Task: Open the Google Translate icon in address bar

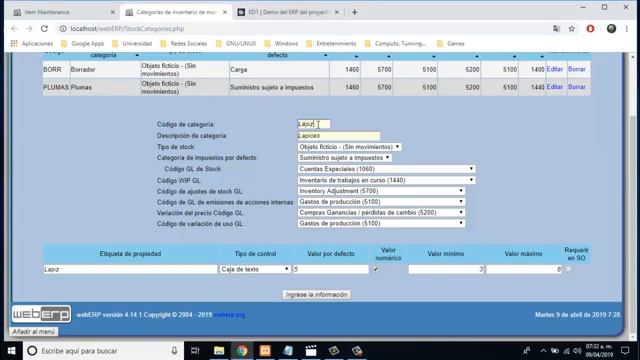Action: 556,29
